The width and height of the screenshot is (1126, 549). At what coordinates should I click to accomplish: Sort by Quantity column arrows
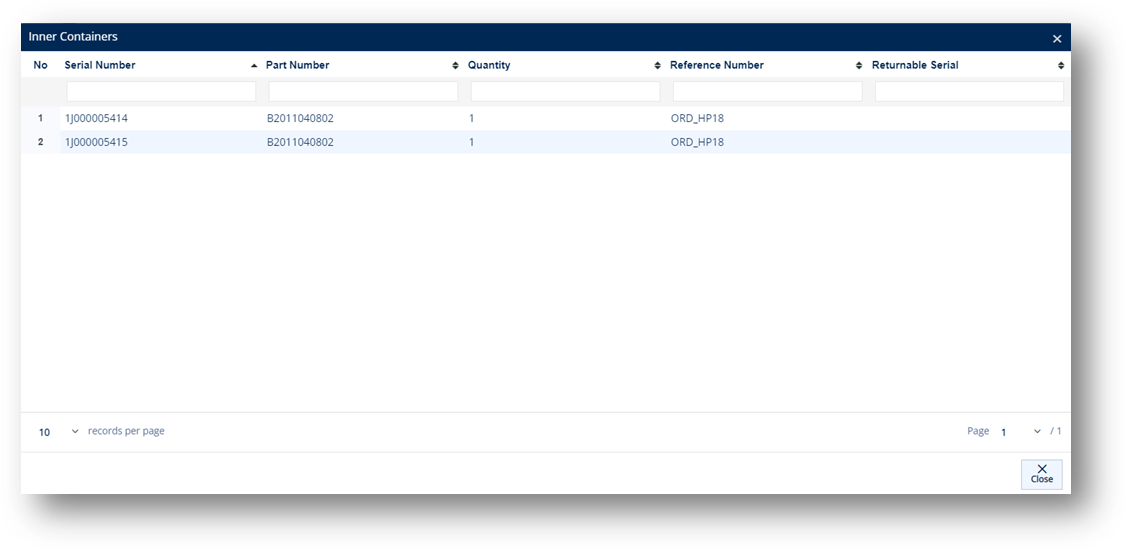(657, 65)
